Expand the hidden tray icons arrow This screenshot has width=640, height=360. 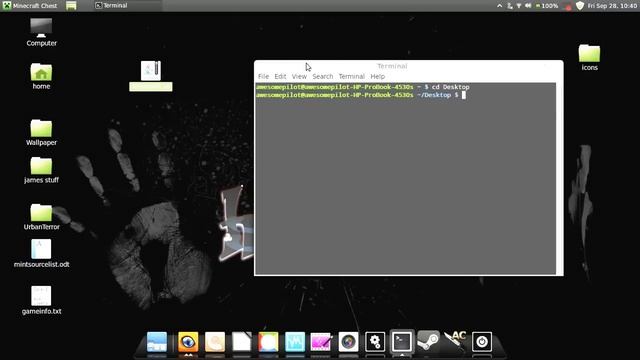pos(500,6)
